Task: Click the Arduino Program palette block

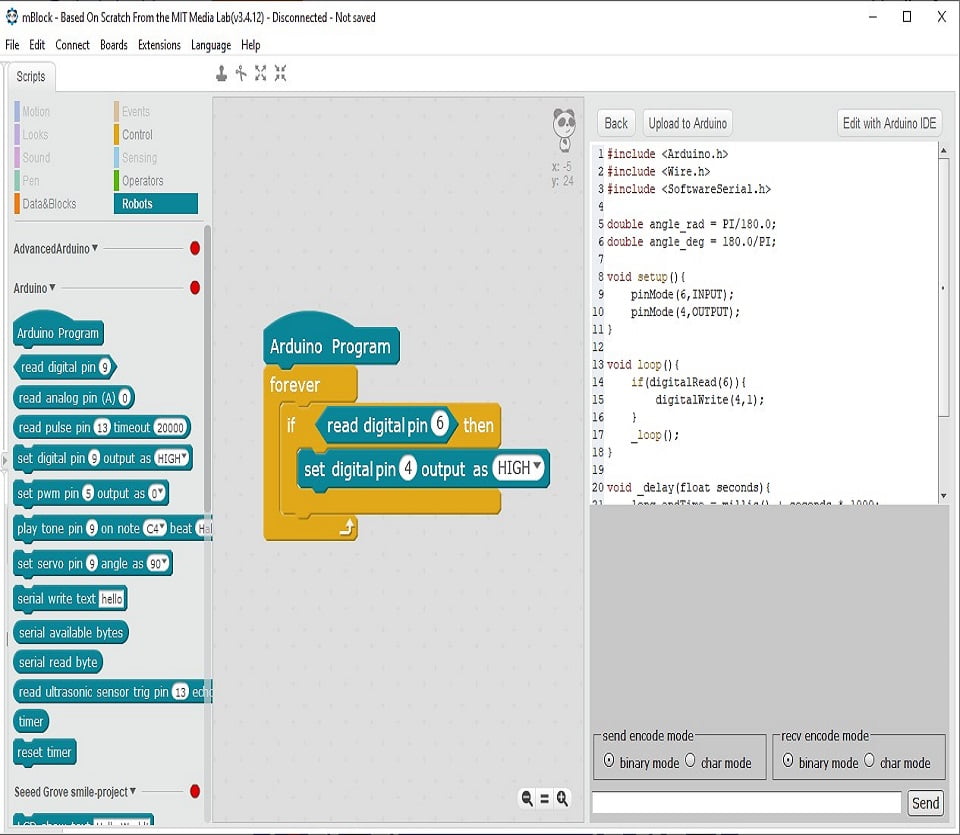Action: click(x=58, y=331)
